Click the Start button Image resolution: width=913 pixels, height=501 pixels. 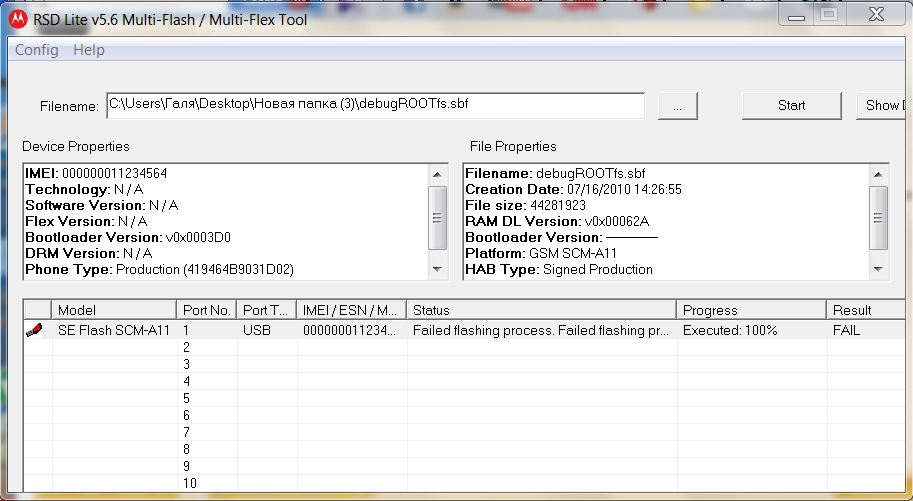click(x=791, y=105)
